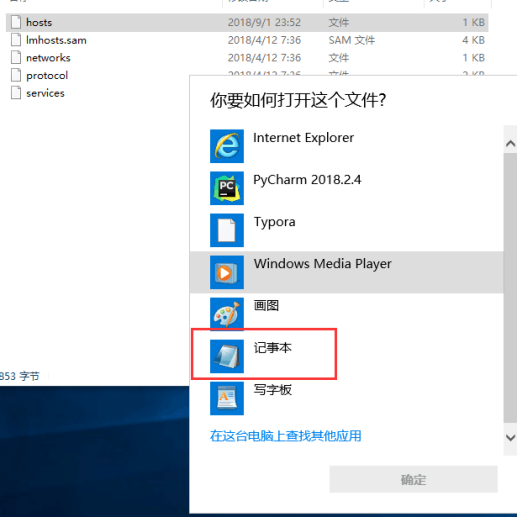Click the SAM 文件 type cell

pos(352,40)
